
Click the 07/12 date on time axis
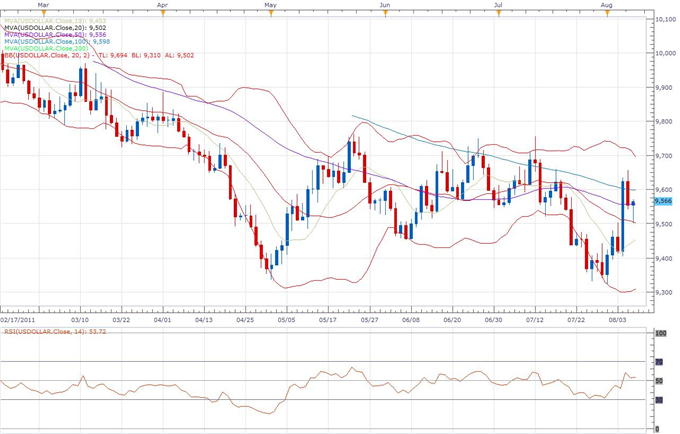coord(535,321)
